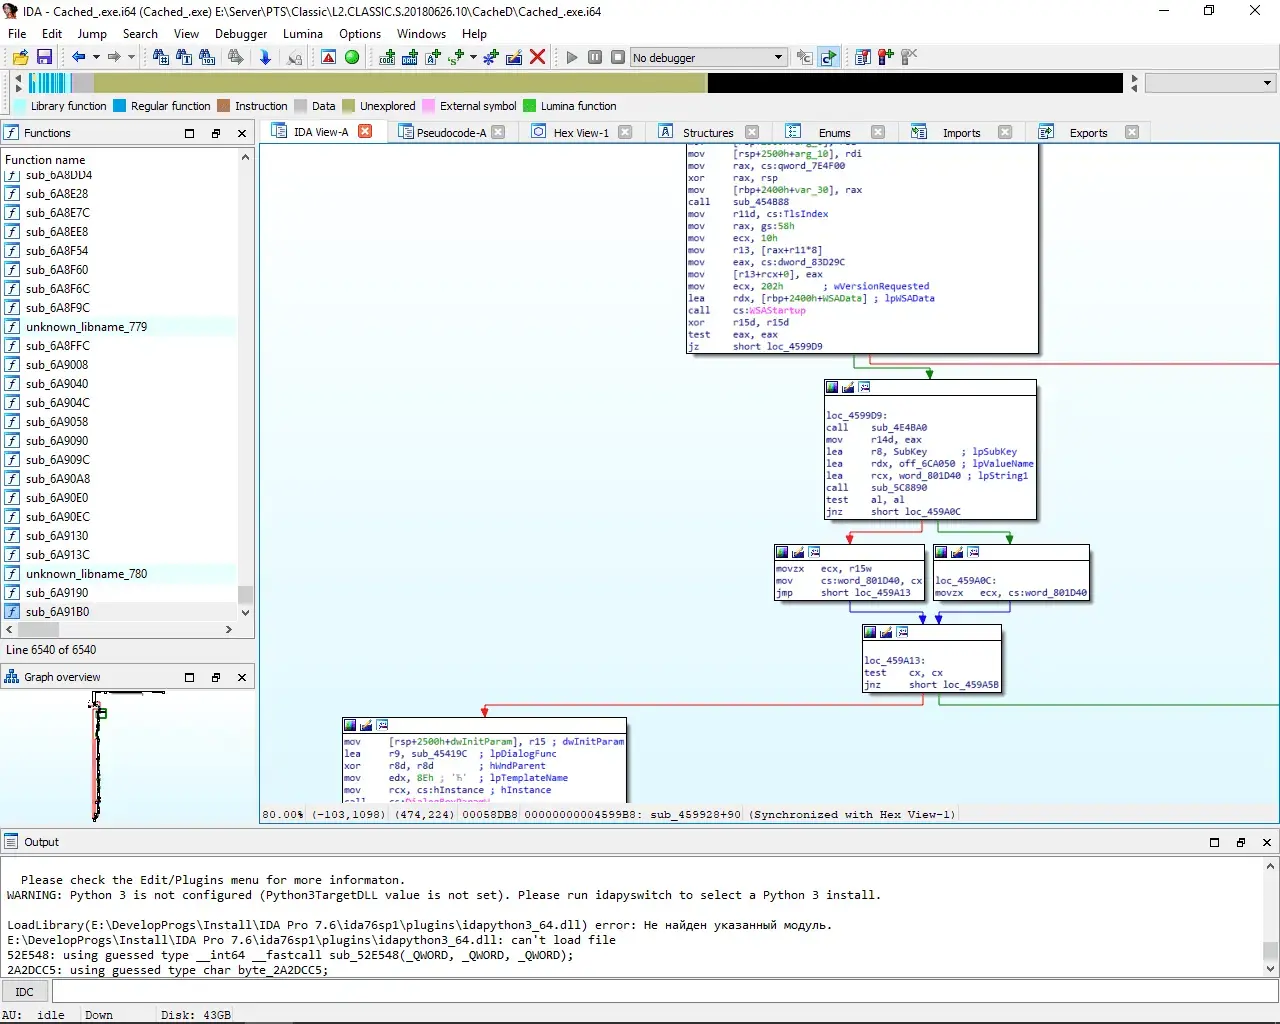The image size is (1280, 1024).
Task: Close the Functions panel
Action: click(242, 133)
